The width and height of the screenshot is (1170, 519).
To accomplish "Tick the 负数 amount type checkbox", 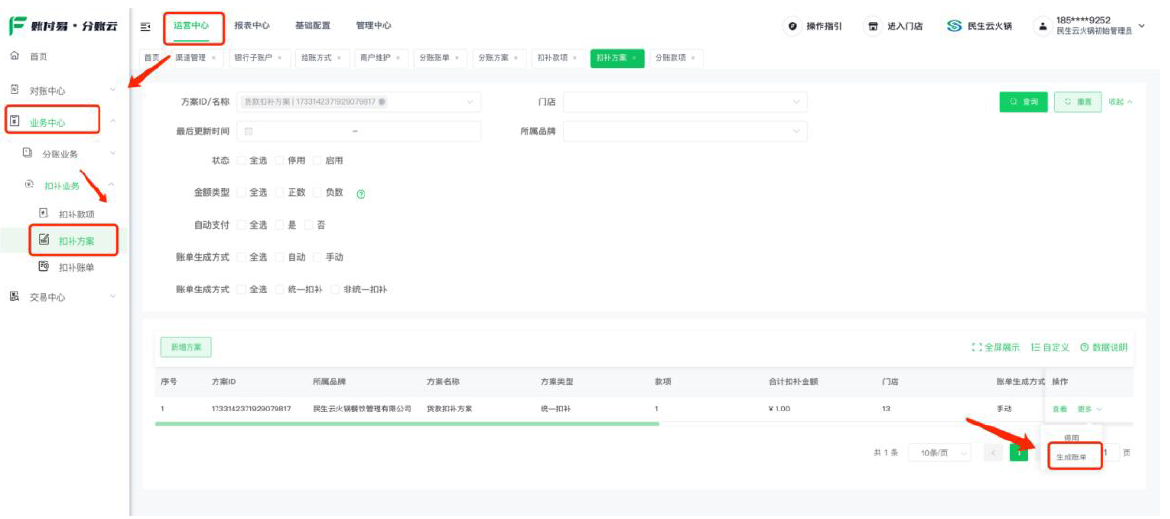I will pos(318,192).
